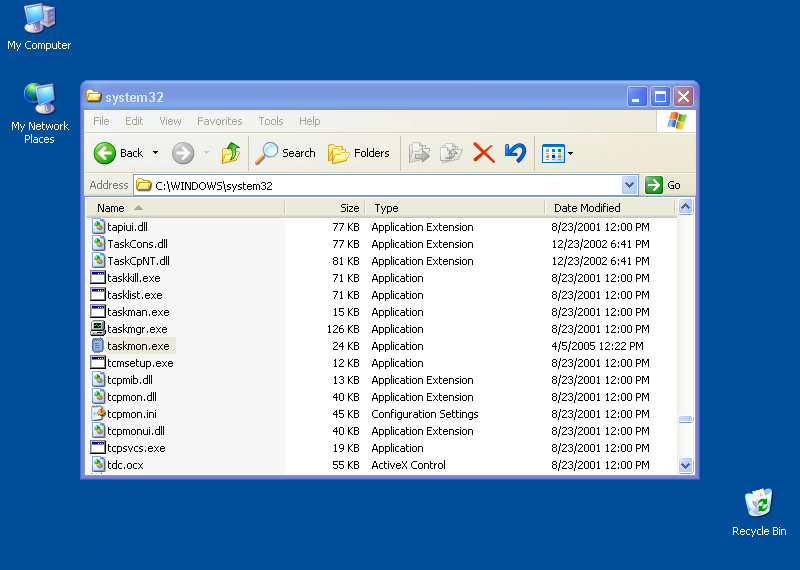The height and width of the screenshot is (570, 800).
Task: Click the Configuration Settings type cell
Action: 424,414
